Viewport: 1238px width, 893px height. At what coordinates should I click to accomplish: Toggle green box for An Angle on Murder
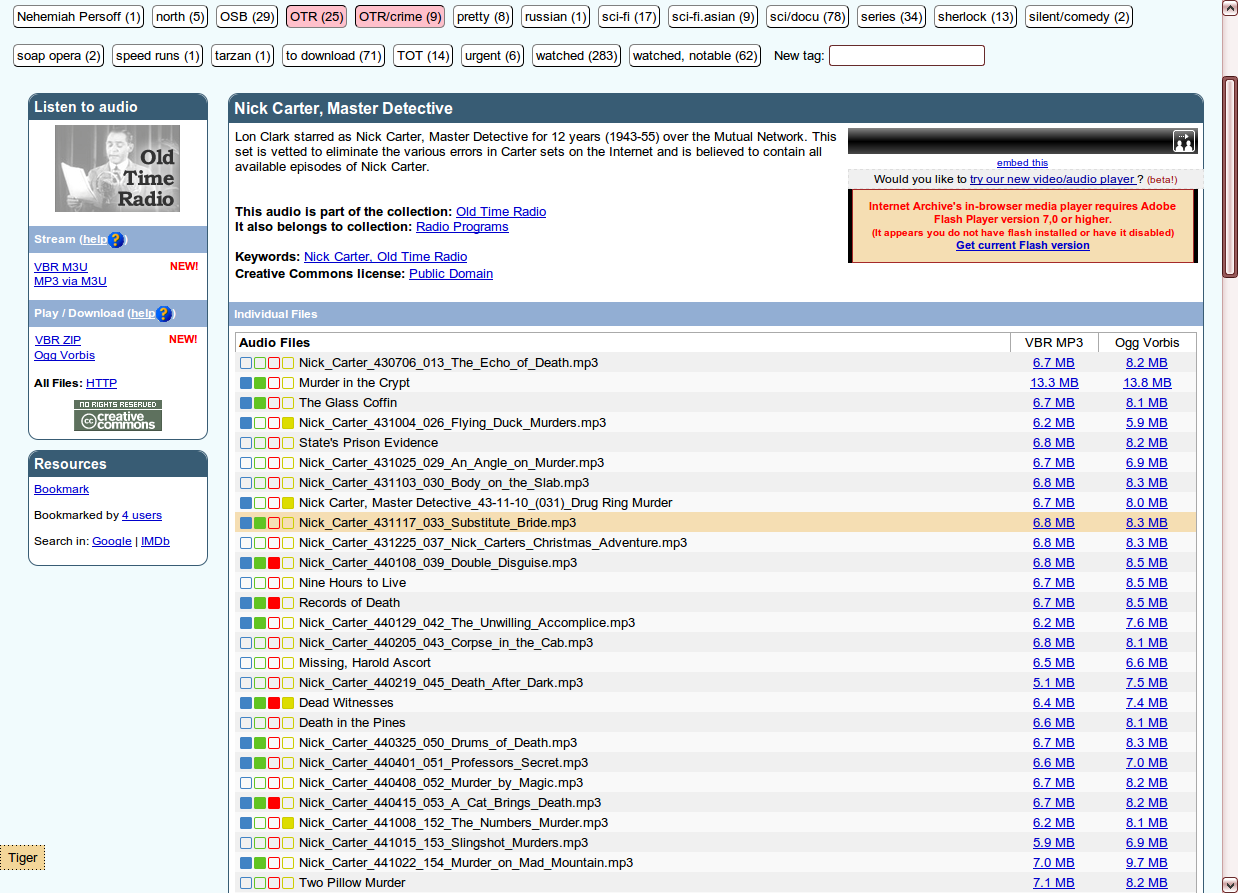[x=260, y=463]
